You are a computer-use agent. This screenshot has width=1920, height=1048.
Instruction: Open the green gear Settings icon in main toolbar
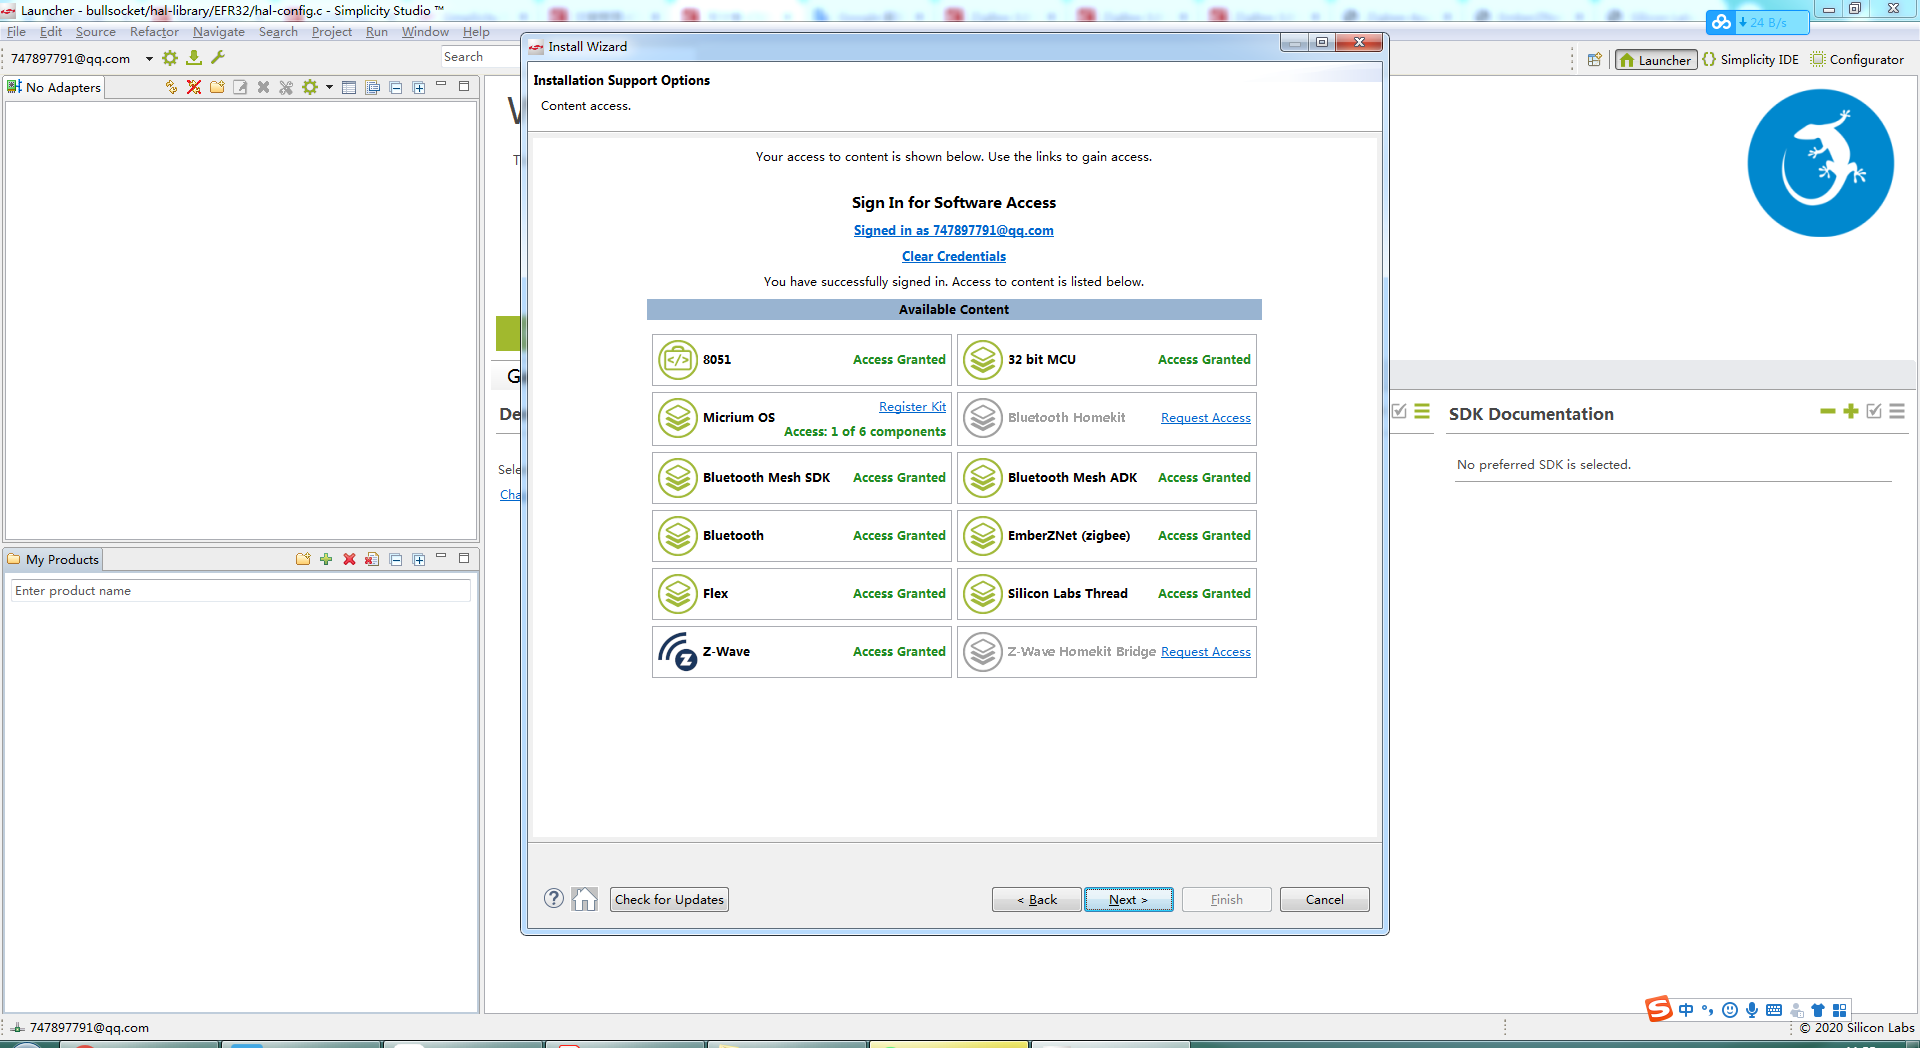click(x=170, y=58)
